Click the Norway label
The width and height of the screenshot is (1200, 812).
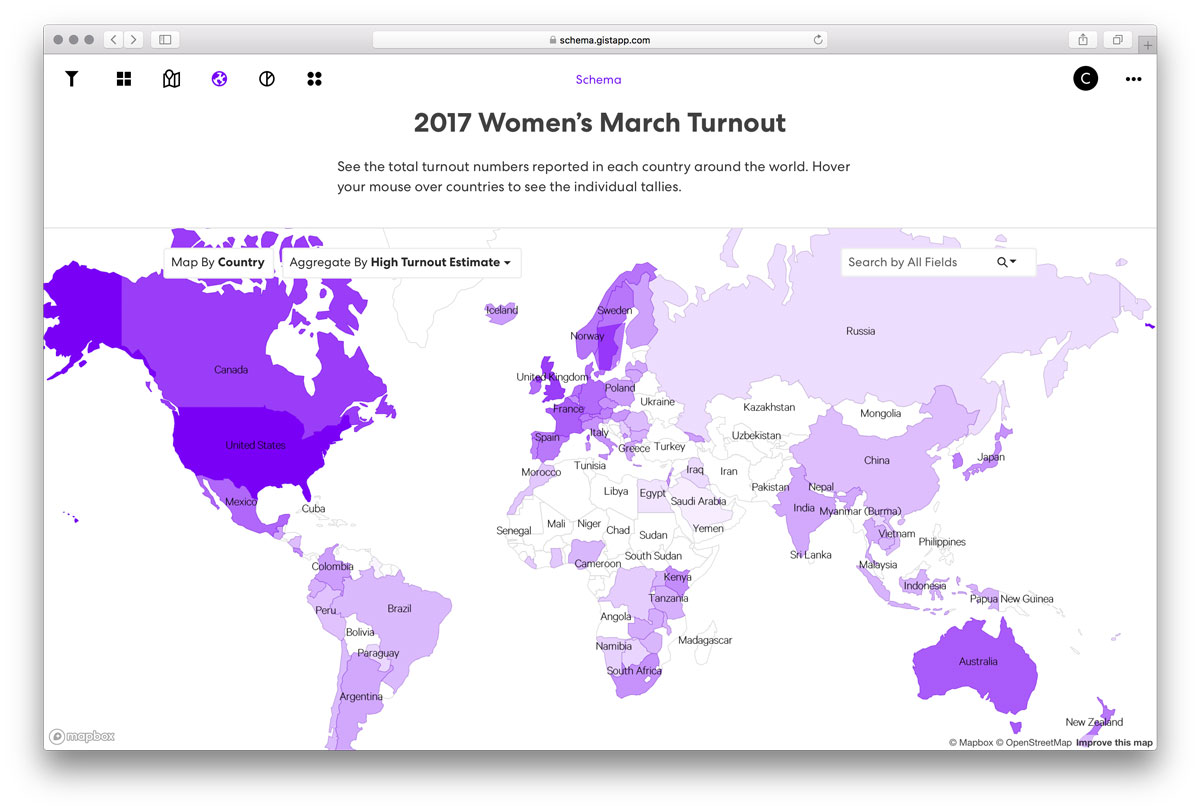click(x=587, y=336)
